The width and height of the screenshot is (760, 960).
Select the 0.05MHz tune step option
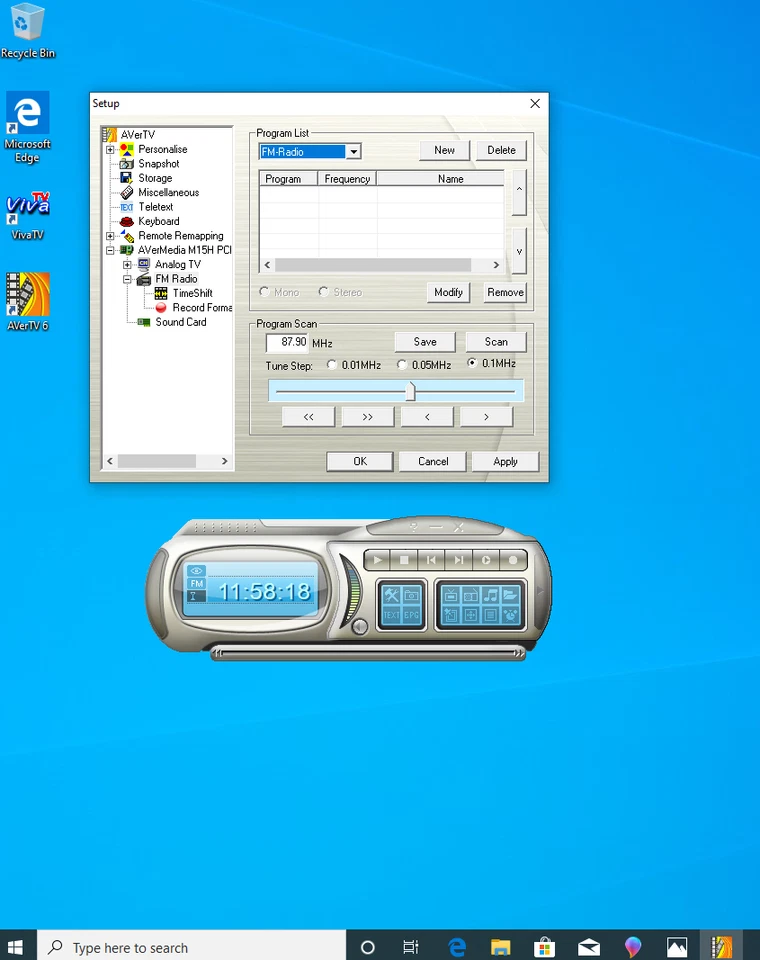(x=402, y=365)
